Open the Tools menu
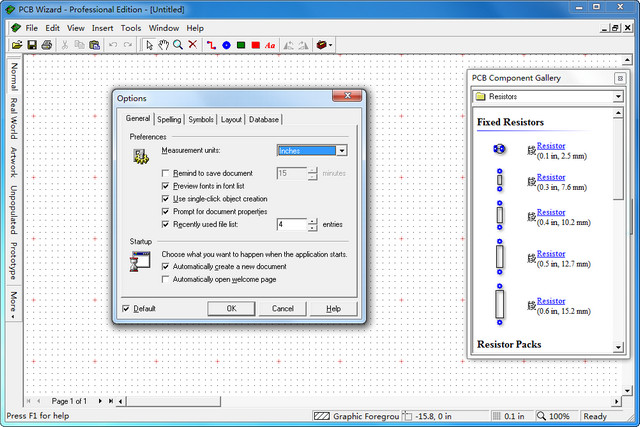 pyautogui.click(x=131, y=28)
